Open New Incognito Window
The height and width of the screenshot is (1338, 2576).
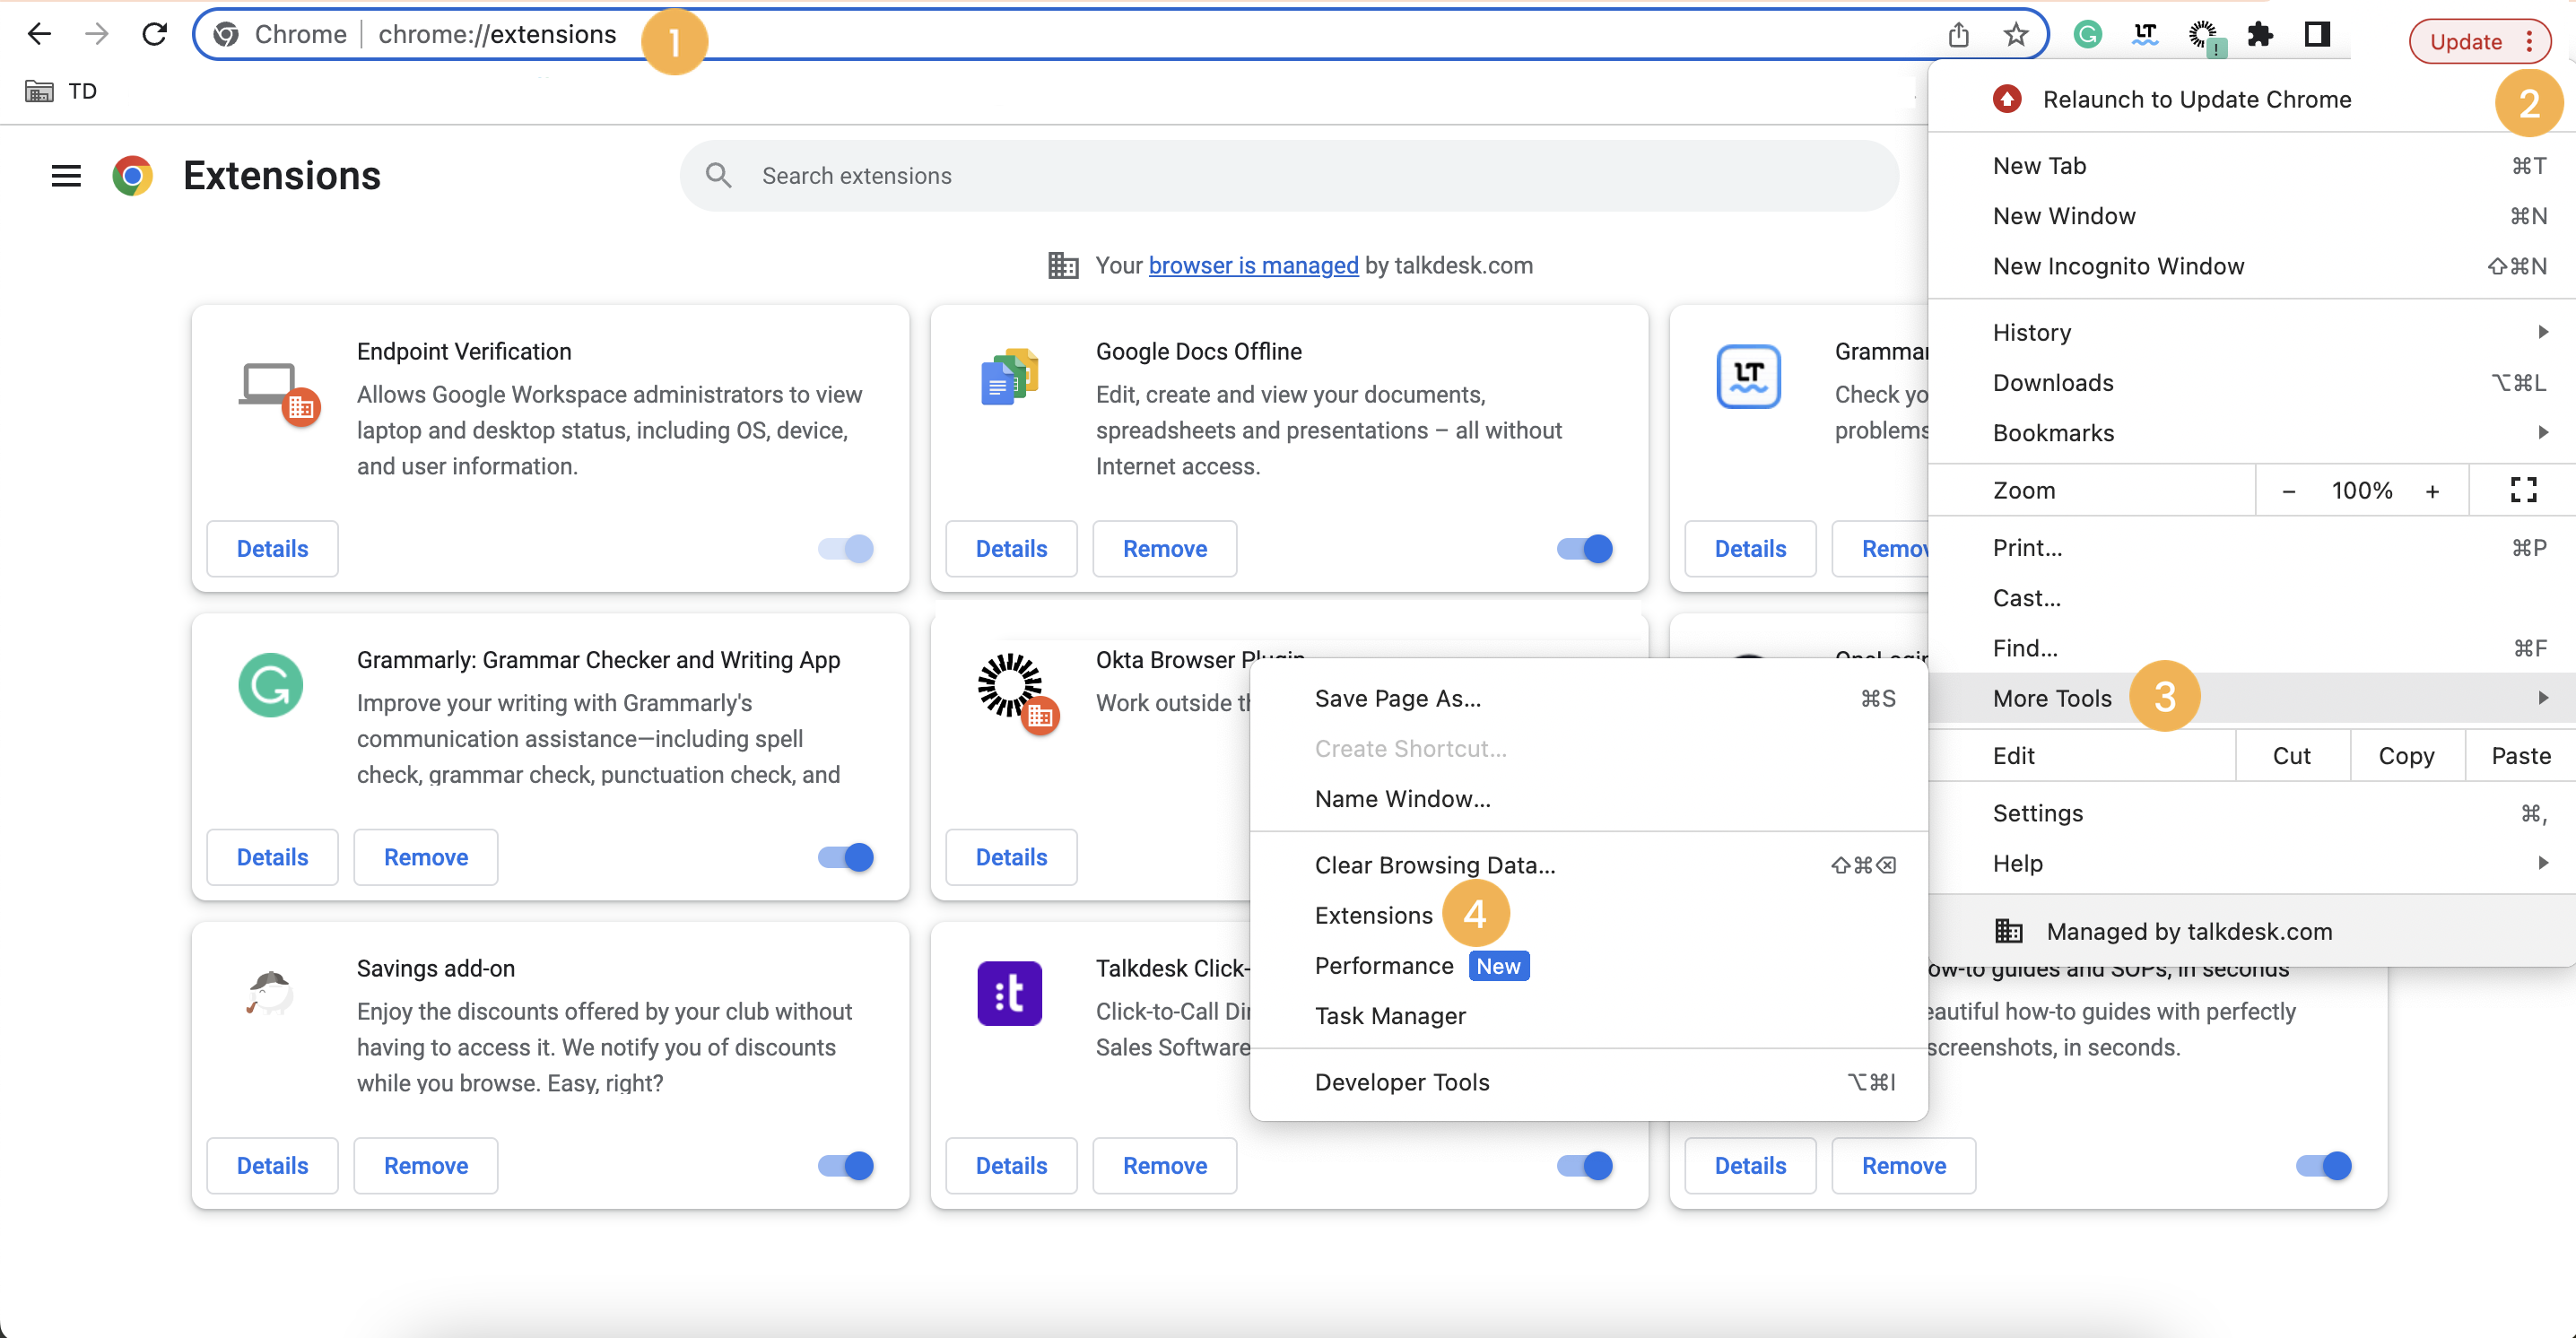tap(2252, 266)
